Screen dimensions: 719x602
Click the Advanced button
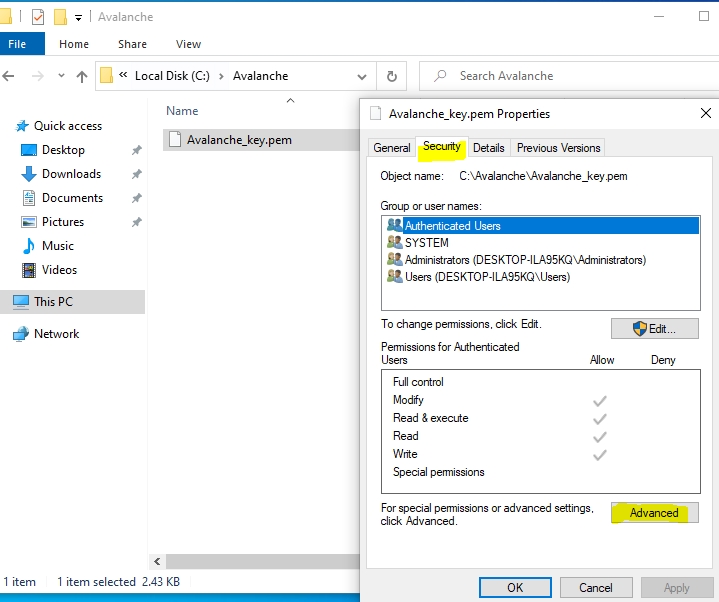pyautogui.click(x=654, y=513)
